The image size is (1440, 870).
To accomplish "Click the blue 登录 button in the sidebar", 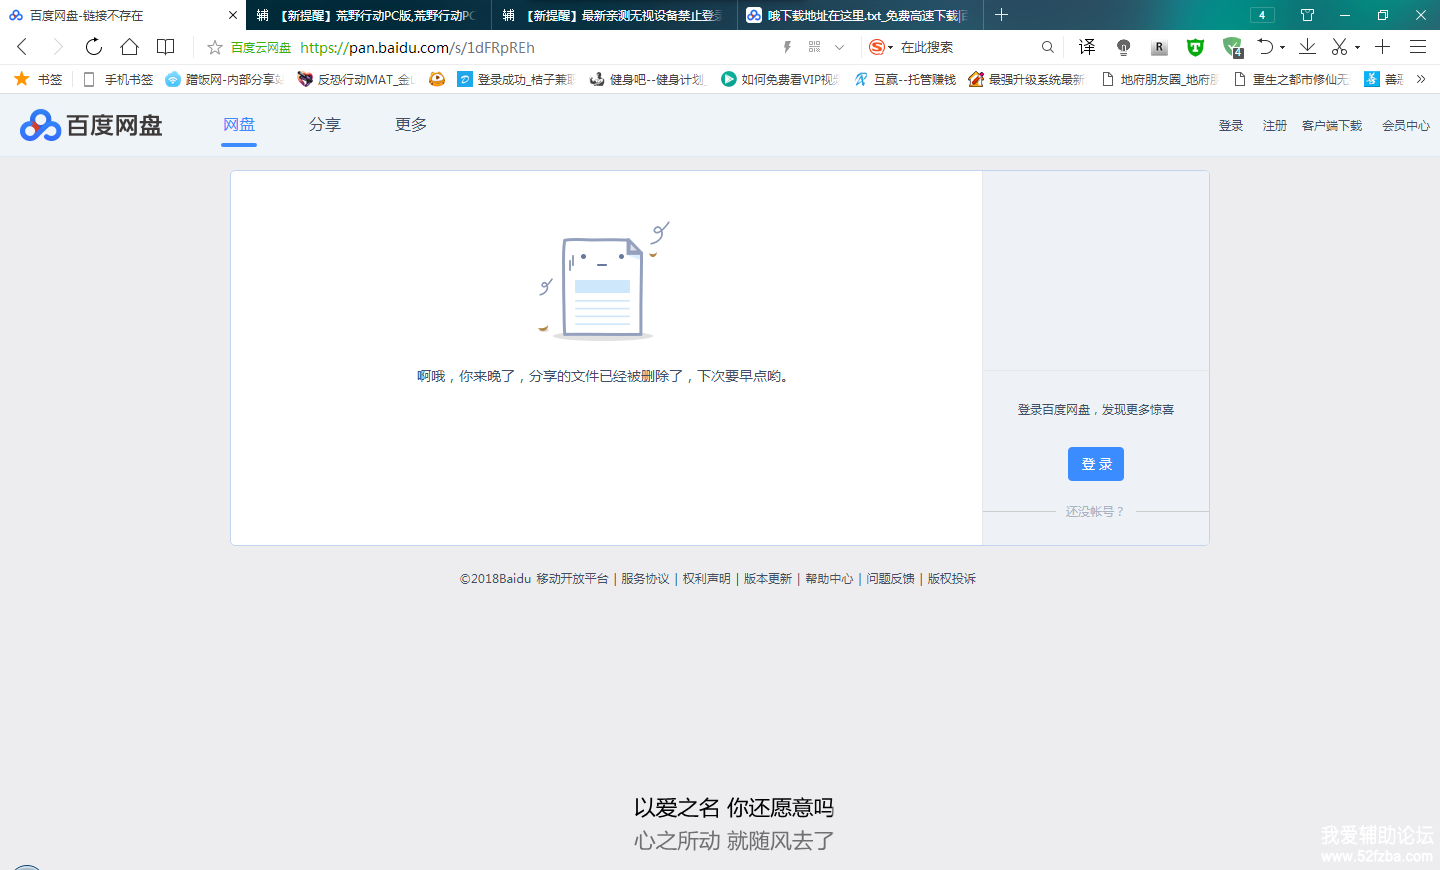I will 1096,464.
